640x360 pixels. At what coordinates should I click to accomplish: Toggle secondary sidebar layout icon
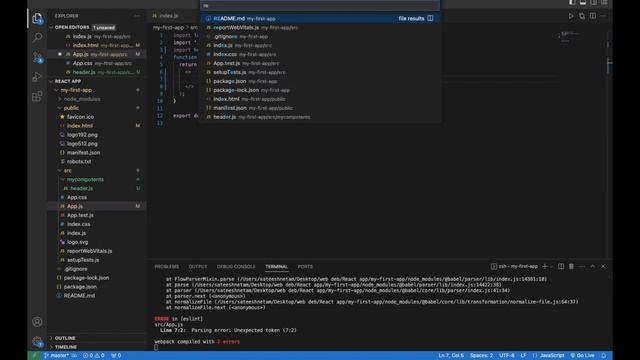[x=593, y=2]
